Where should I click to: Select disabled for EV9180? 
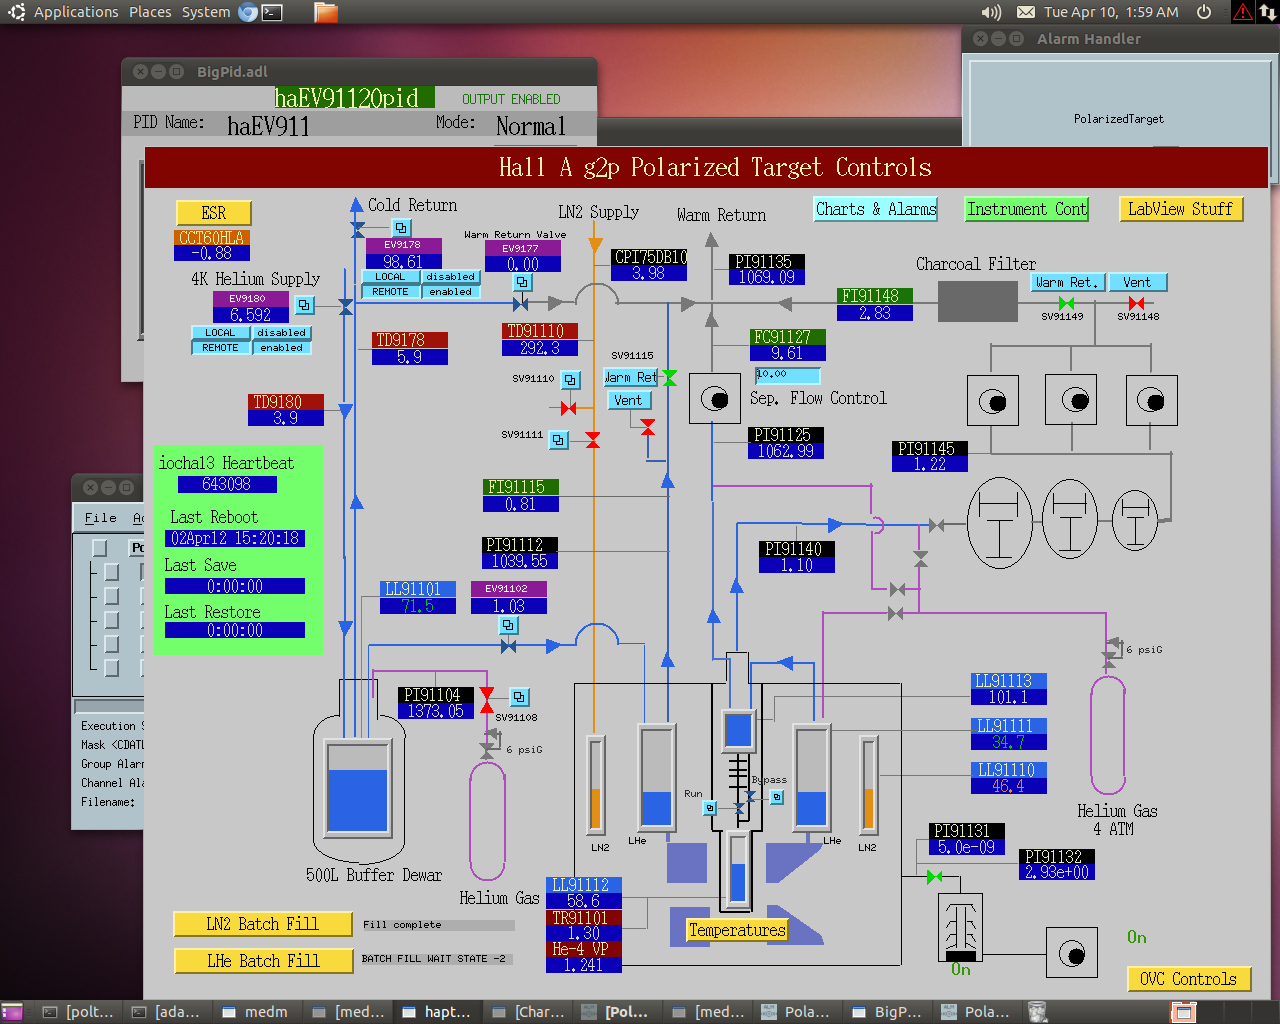point(281,333)
